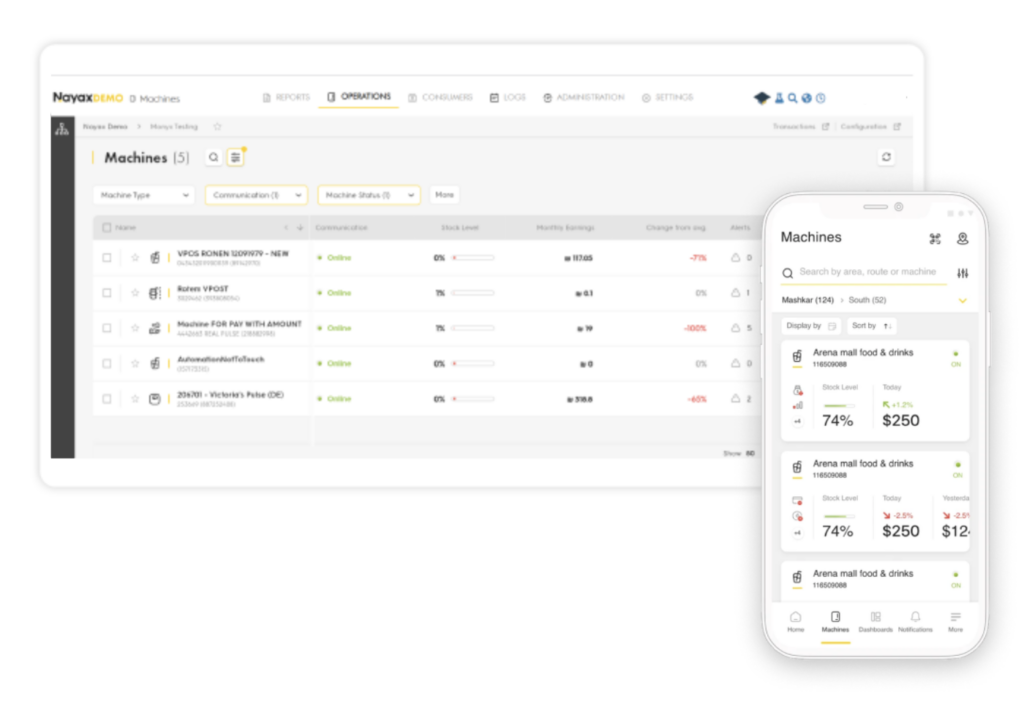The width and height of the screenshot is (1024, 707).
Task: Open the filter settings icon beside Machines
Action: tap(235, 157)
